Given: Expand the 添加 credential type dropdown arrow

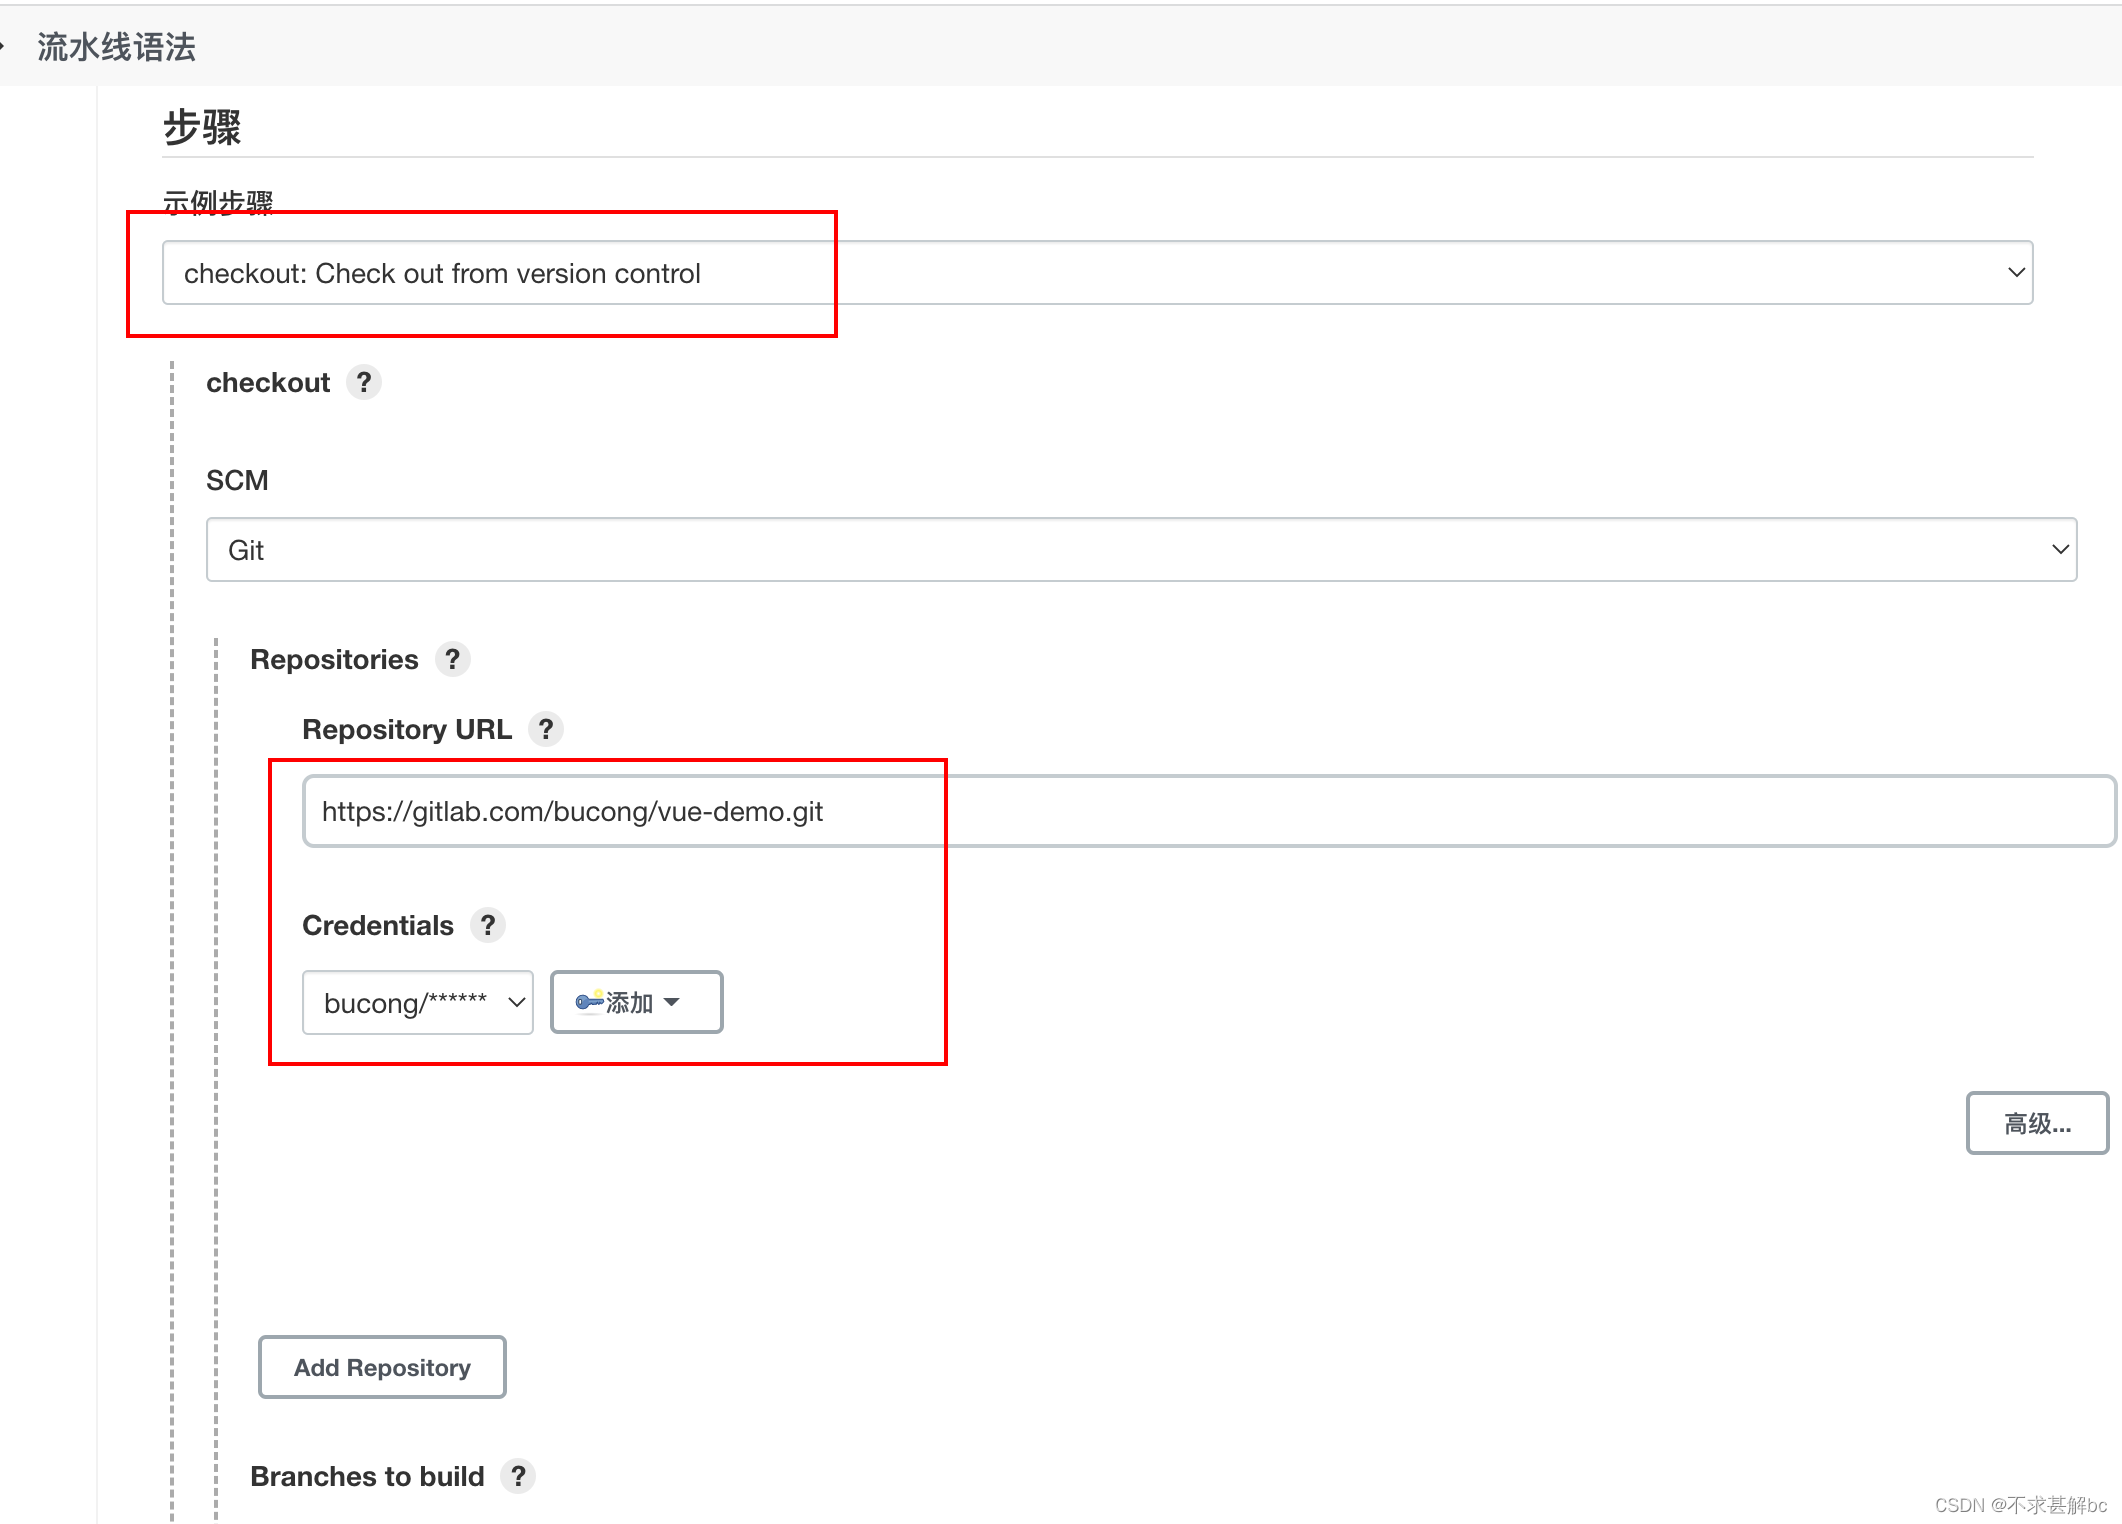Looking at the screenshot, I should coord(672,1002).
